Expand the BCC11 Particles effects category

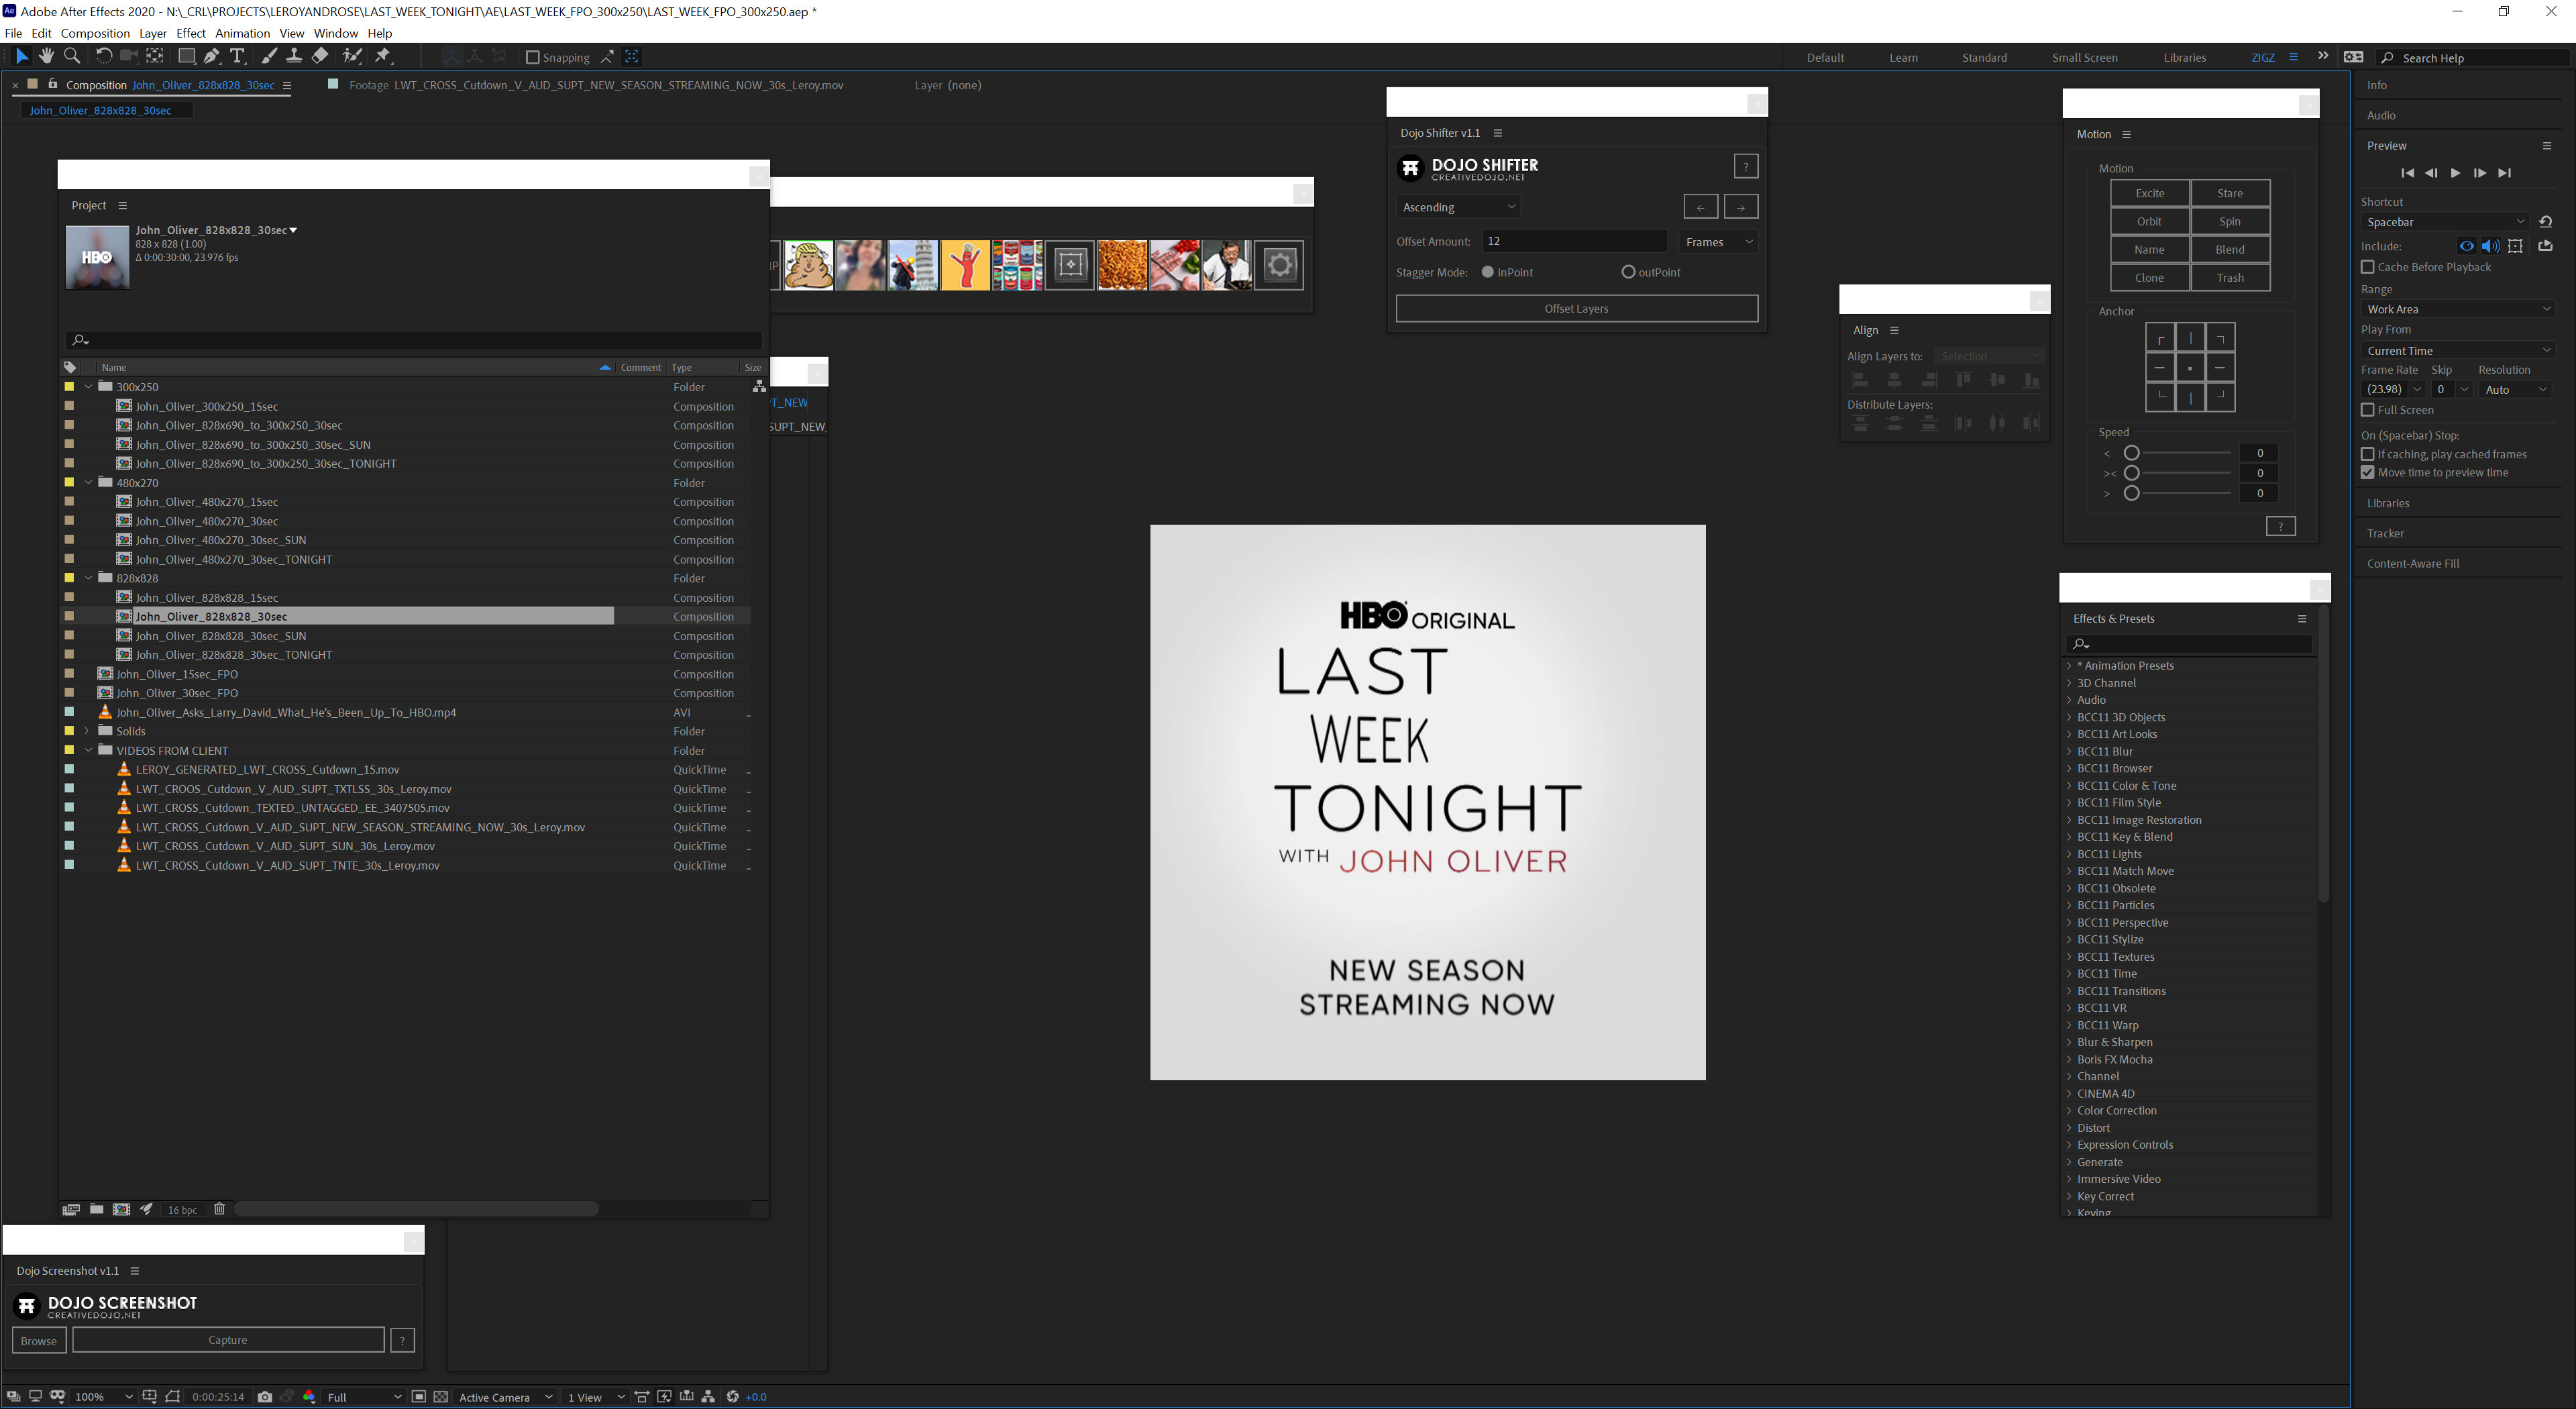click(x=2070, y=905)
